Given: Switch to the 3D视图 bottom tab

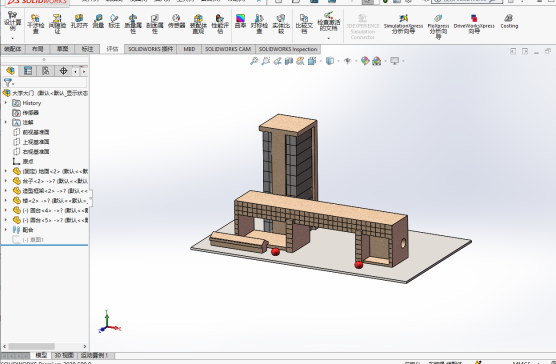Looking at the screenshot, I should [x=64, y=355].
